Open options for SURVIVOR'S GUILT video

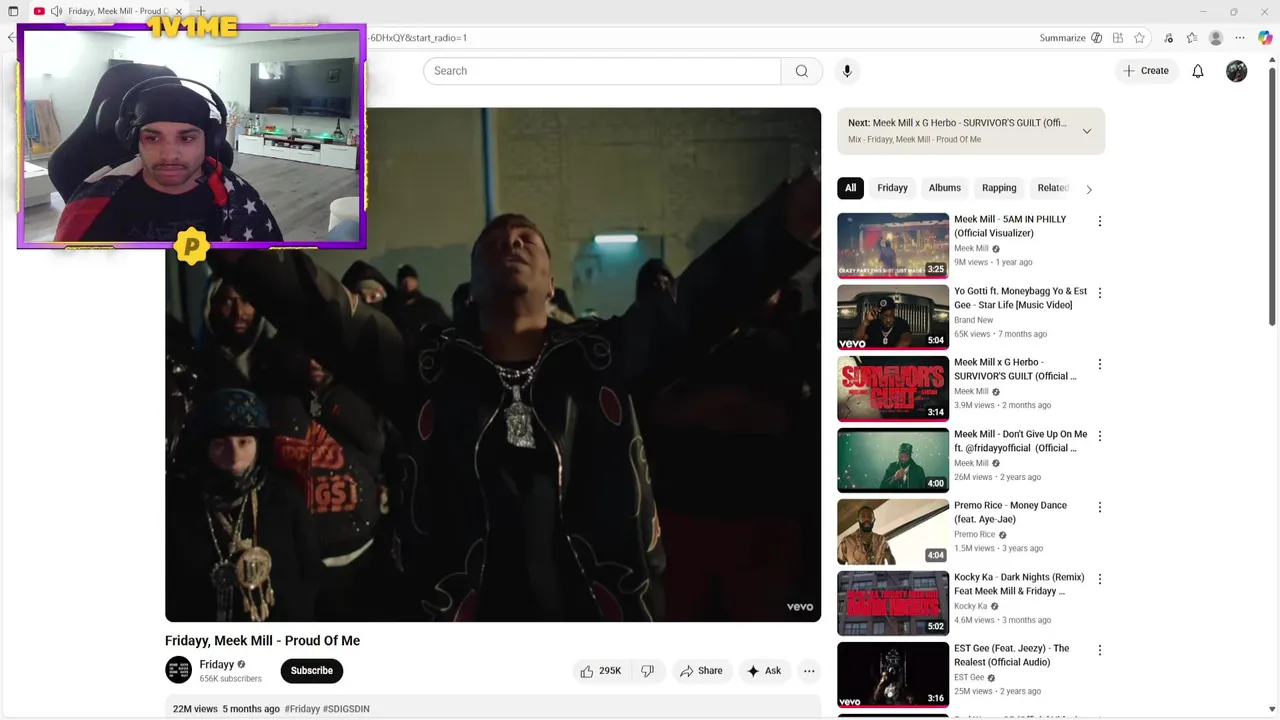(x=1100, y=364)
